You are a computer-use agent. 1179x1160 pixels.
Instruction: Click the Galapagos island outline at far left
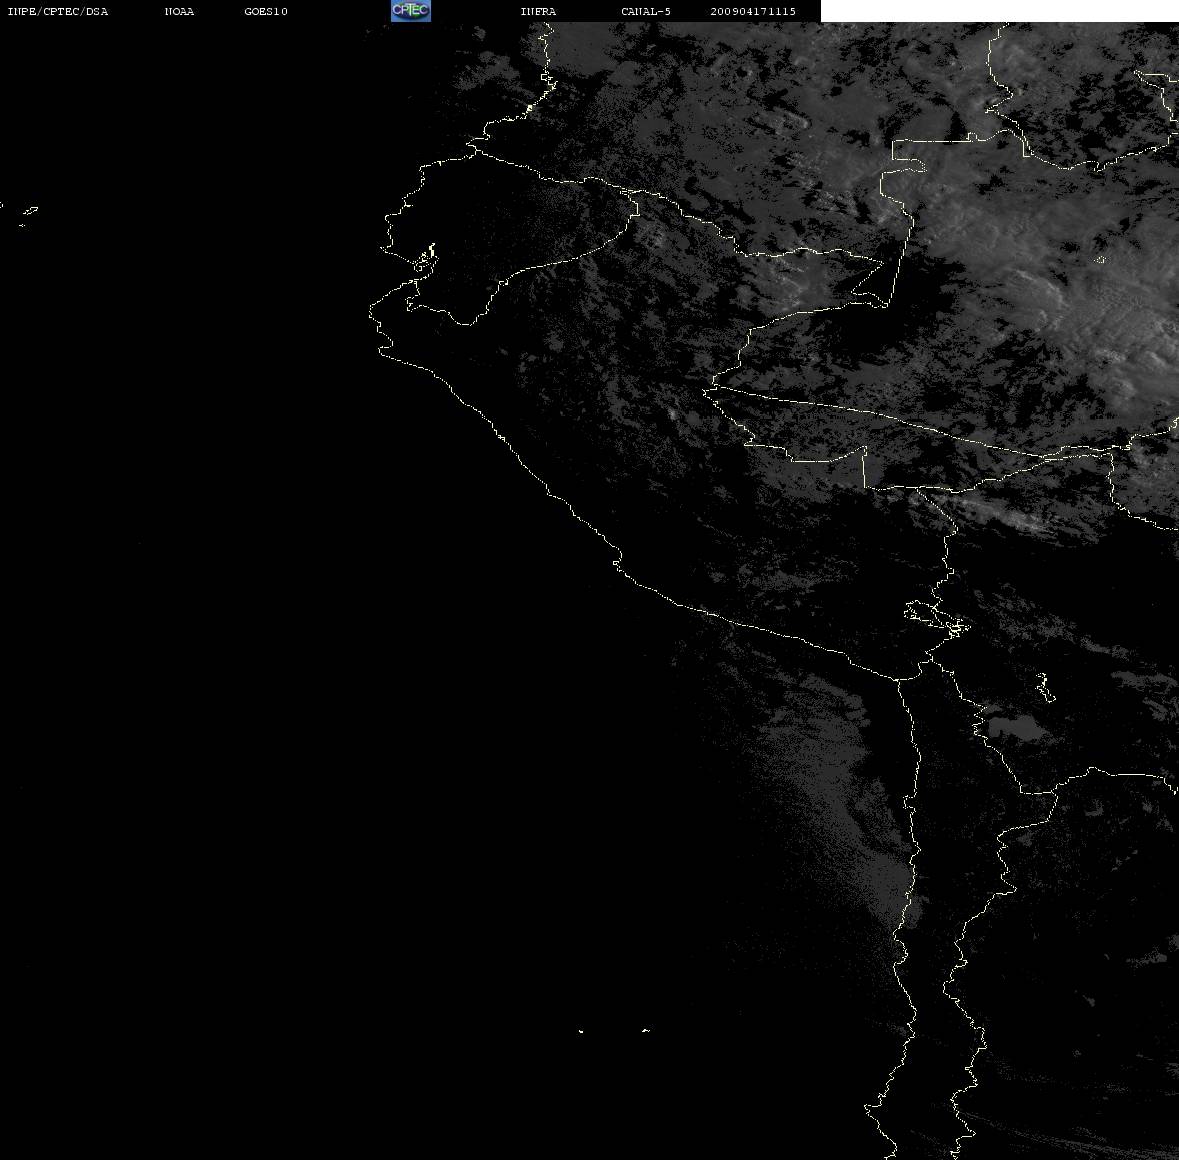30,210
